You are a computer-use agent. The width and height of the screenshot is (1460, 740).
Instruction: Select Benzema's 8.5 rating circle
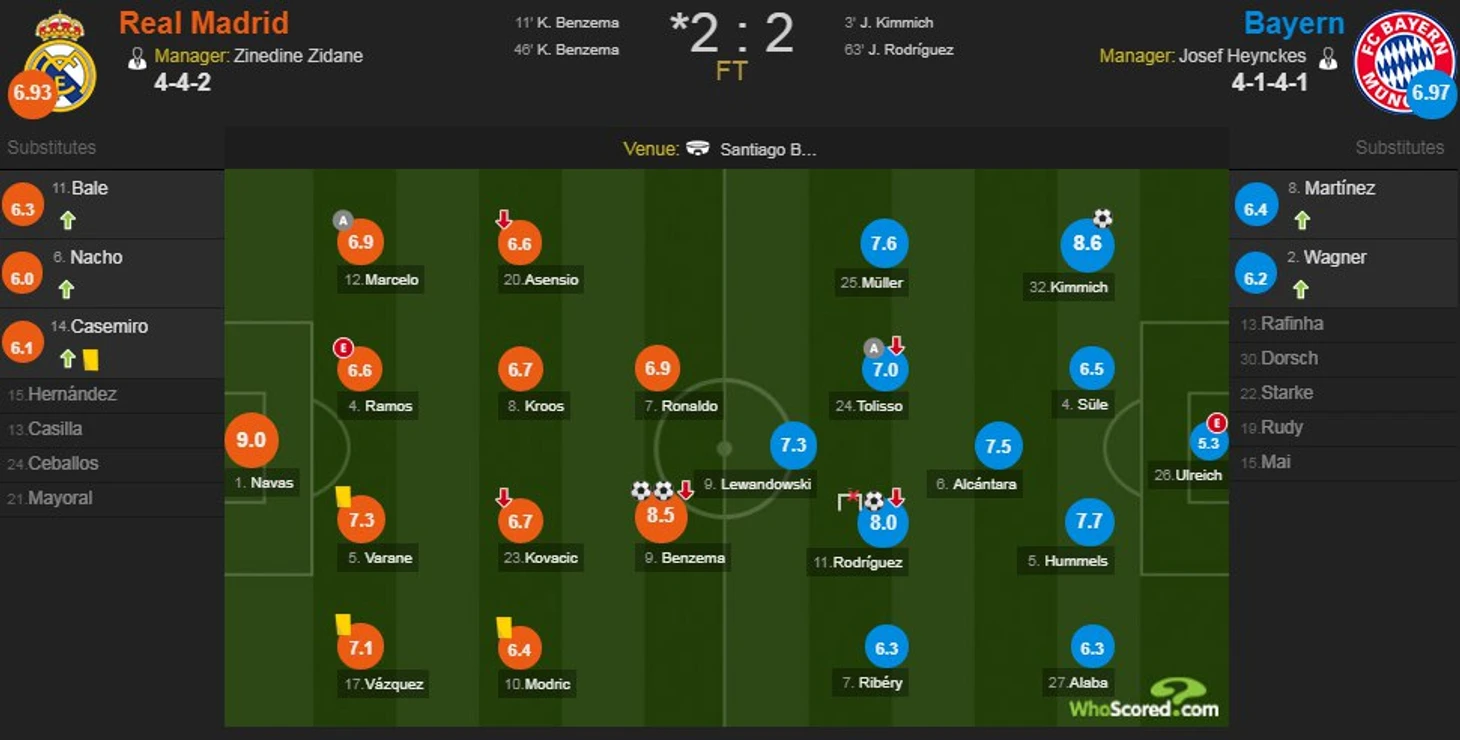click(x=660, y=517)
